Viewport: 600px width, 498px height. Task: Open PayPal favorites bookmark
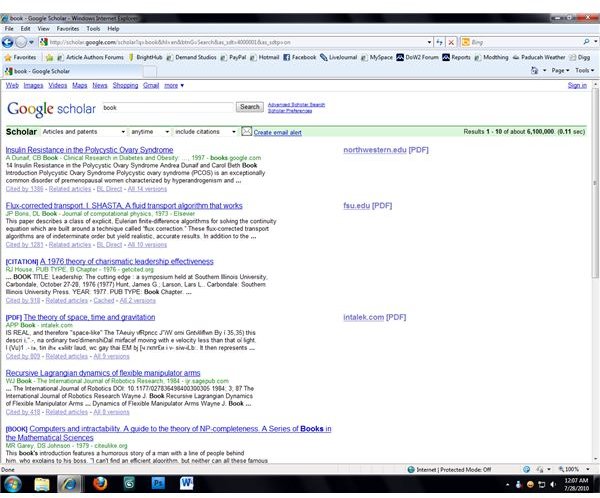tap(233, 57)
